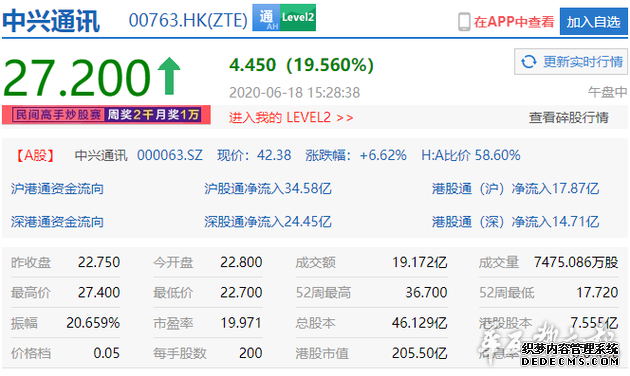Click 成交额 value 19.172亿

coord(419,263)
